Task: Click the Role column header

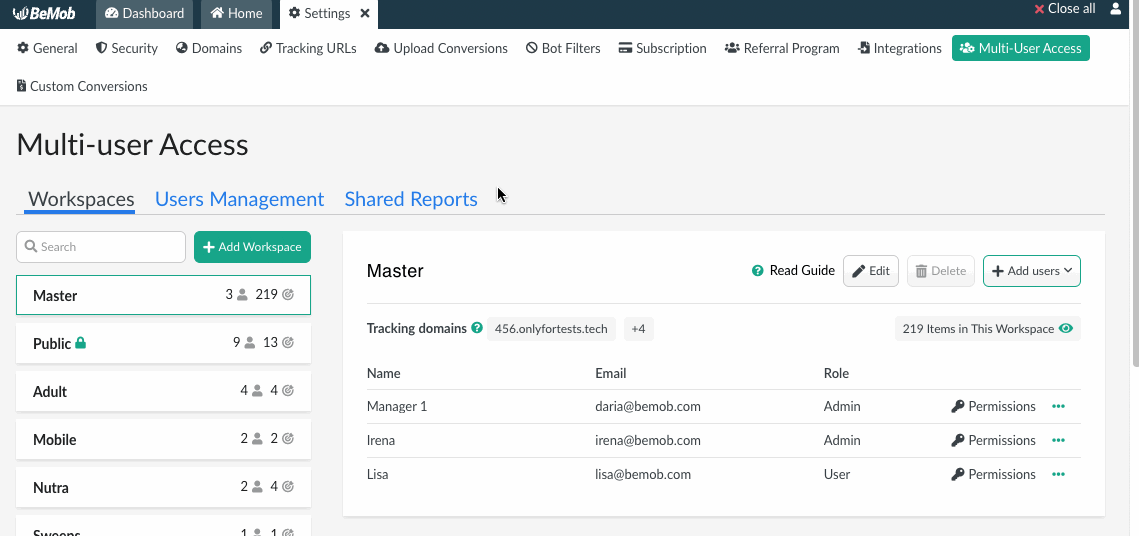Action: [x=836, y=373]
